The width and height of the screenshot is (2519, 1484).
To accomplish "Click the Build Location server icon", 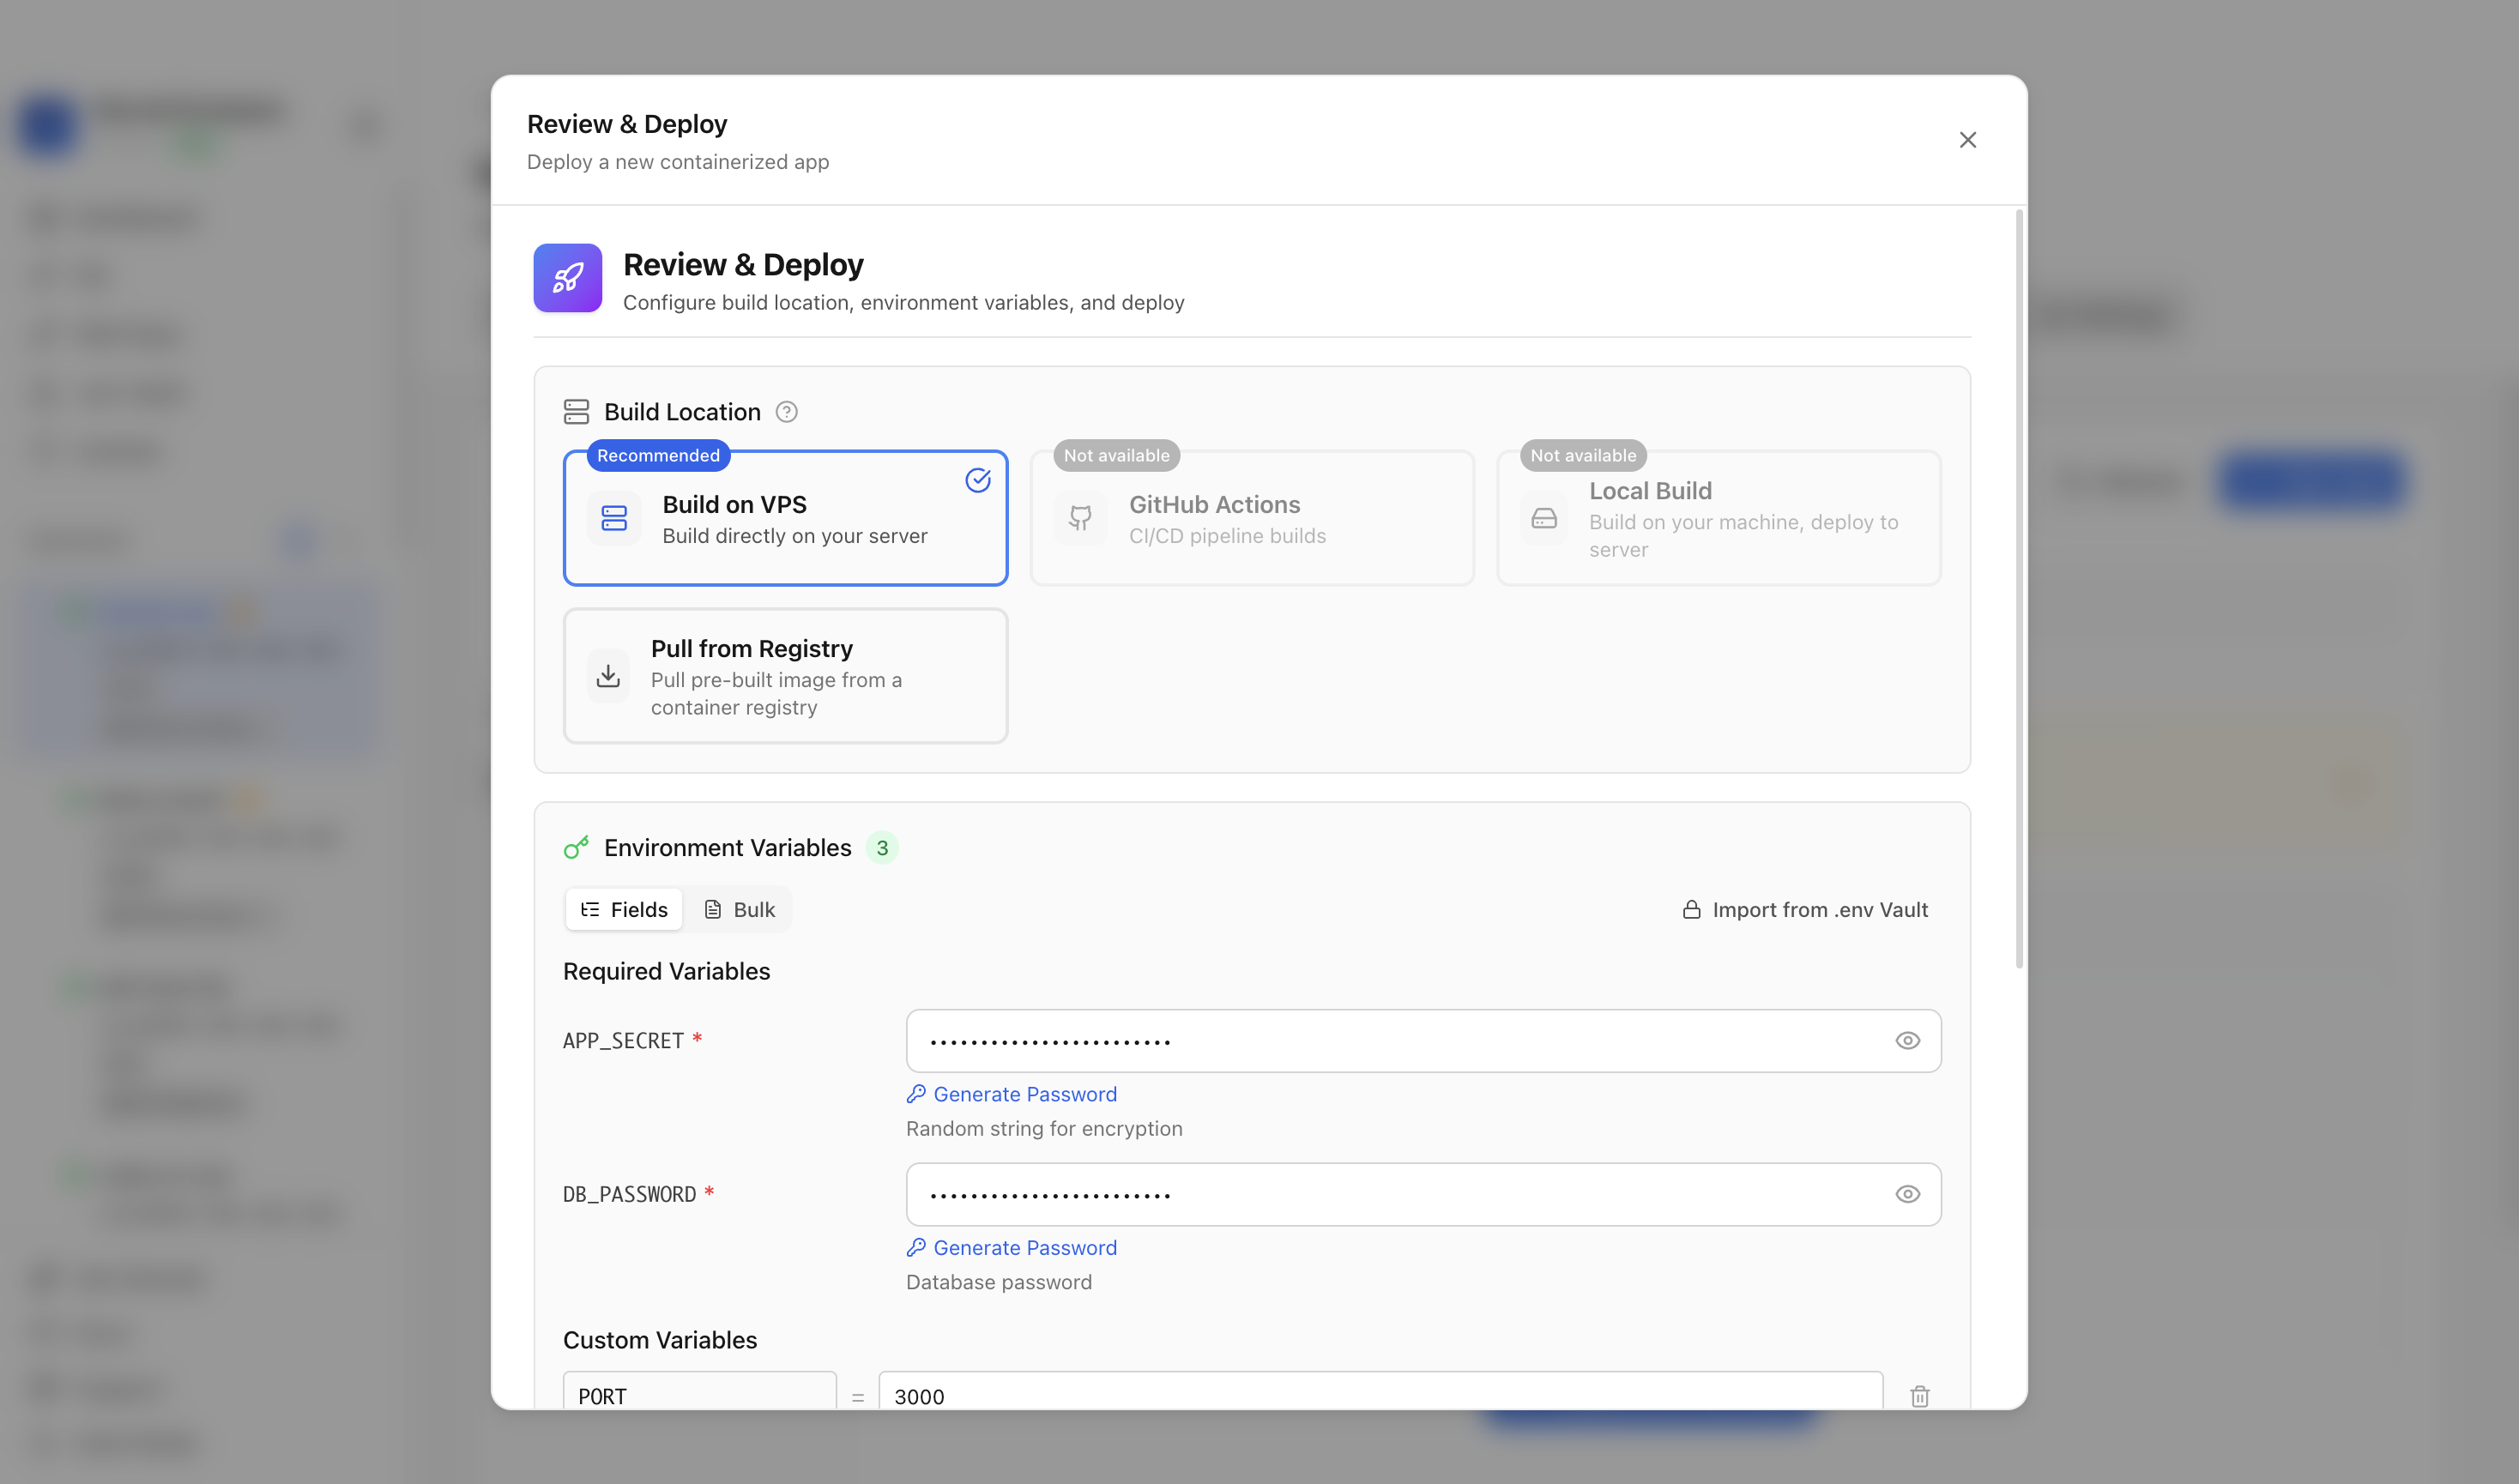I will point(576,412).
